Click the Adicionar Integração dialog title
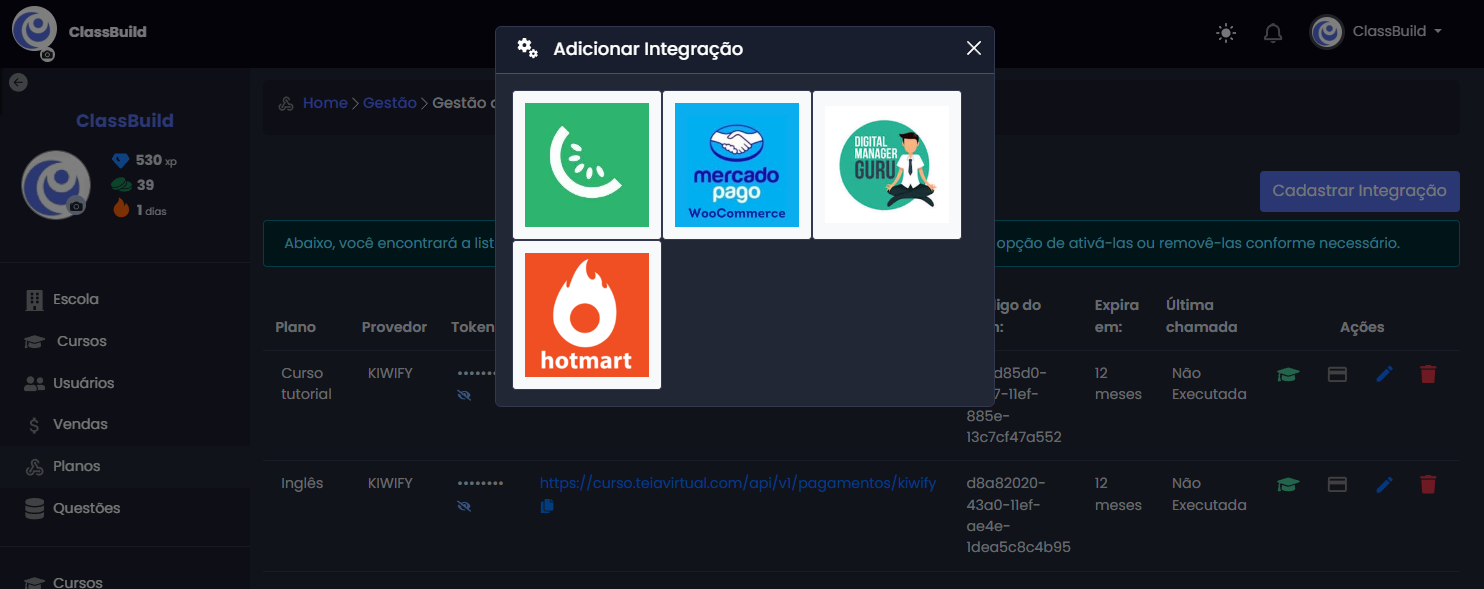Viewport: 1484px width, 589px height. [648, 48]
